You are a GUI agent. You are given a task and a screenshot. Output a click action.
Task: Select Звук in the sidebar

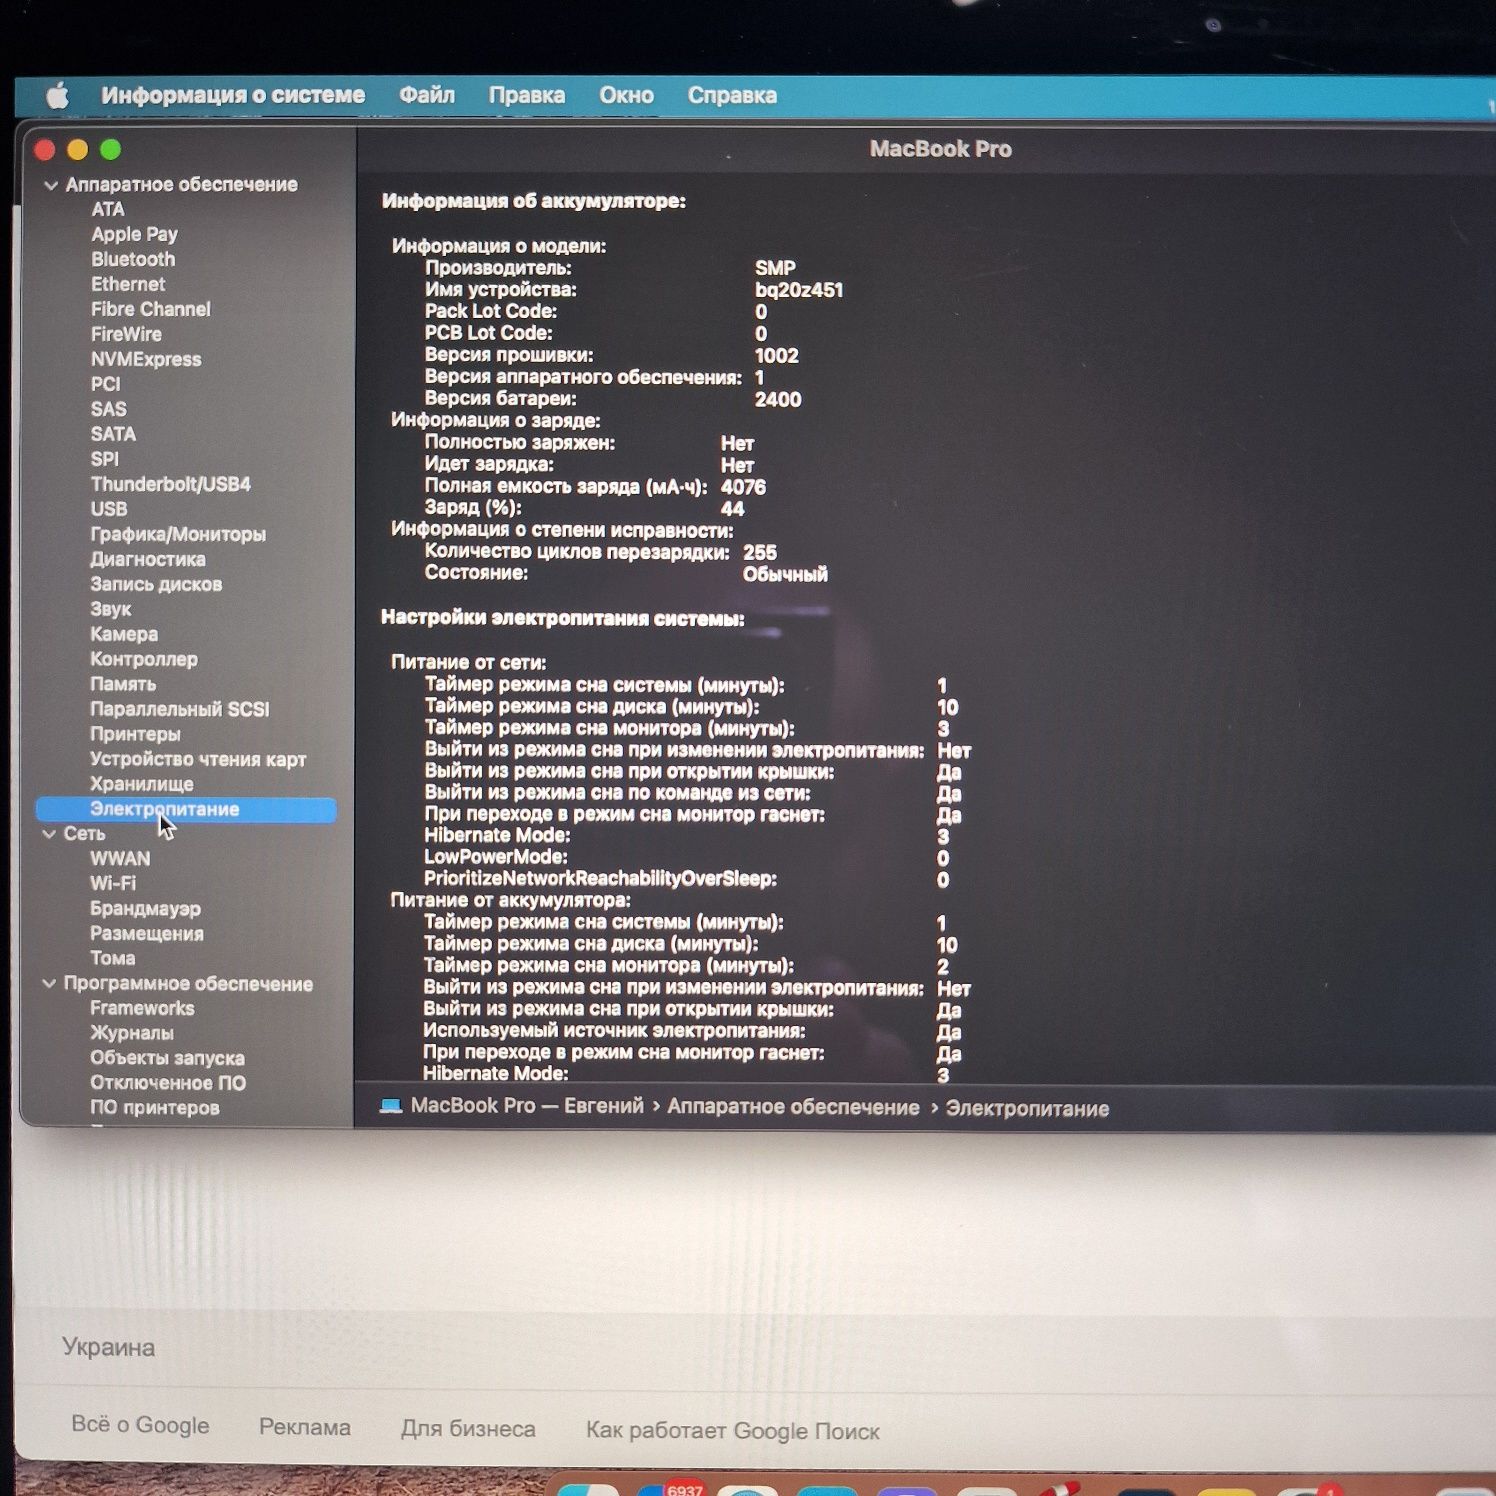[110, 609]
